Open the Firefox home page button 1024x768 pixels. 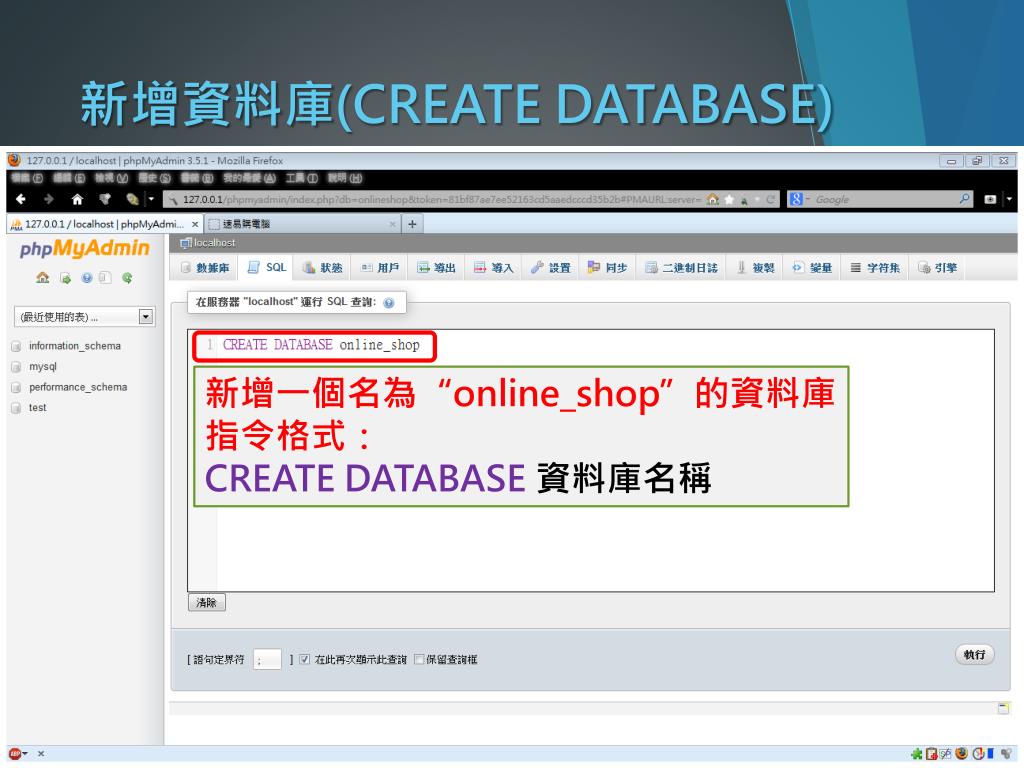tap(77, 199)
